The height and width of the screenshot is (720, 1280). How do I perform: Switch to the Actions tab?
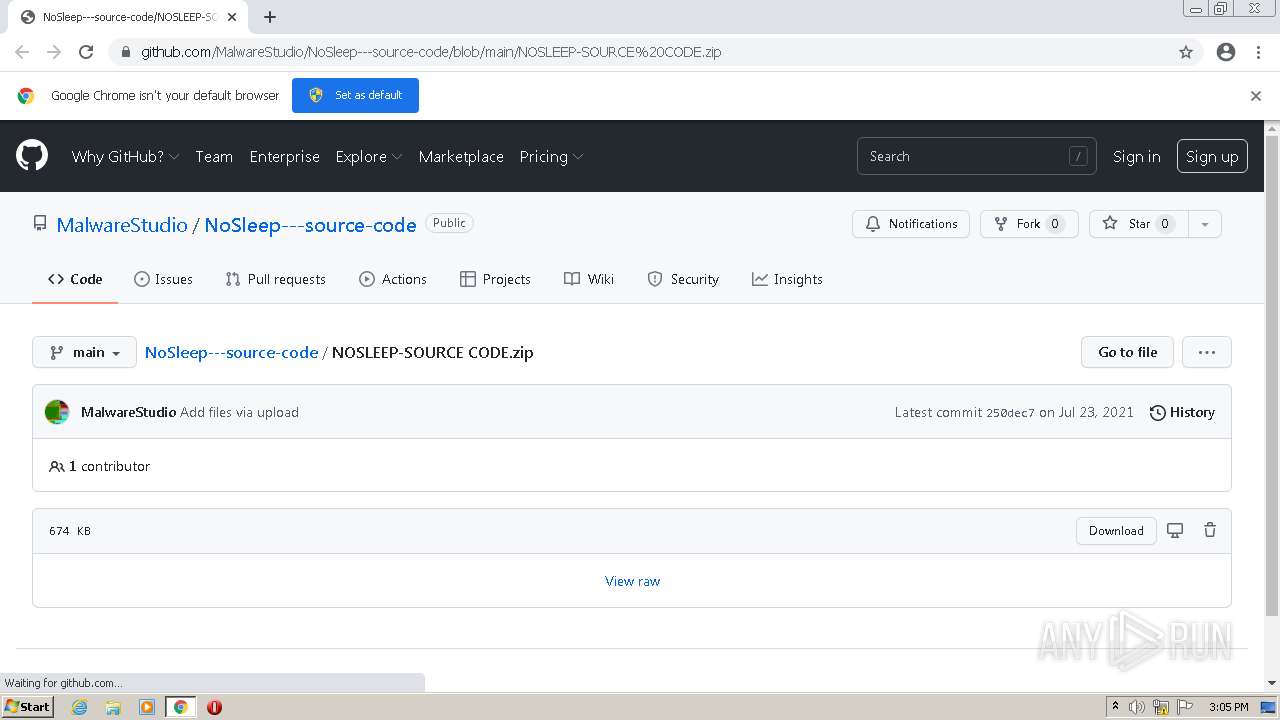393,279
